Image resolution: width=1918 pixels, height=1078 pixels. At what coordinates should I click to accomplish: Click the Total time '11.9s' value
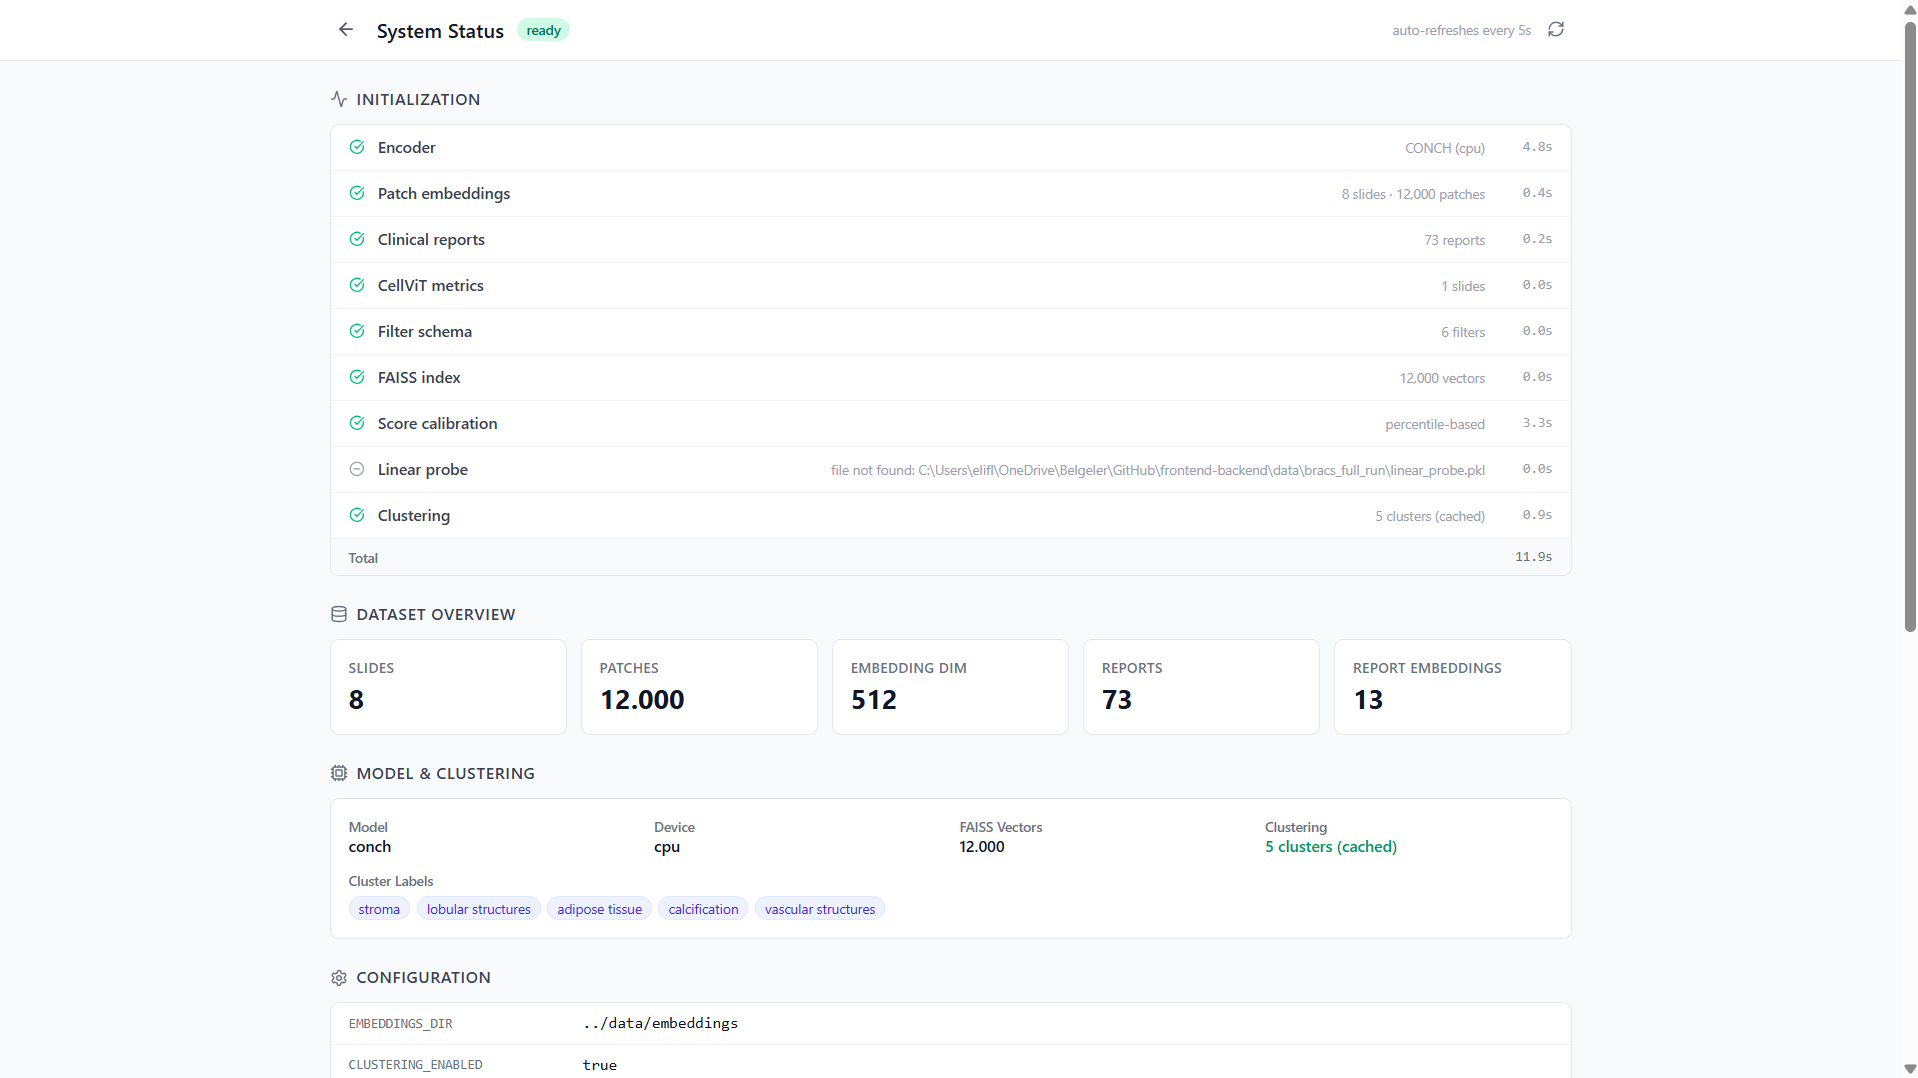[1533, 557]
